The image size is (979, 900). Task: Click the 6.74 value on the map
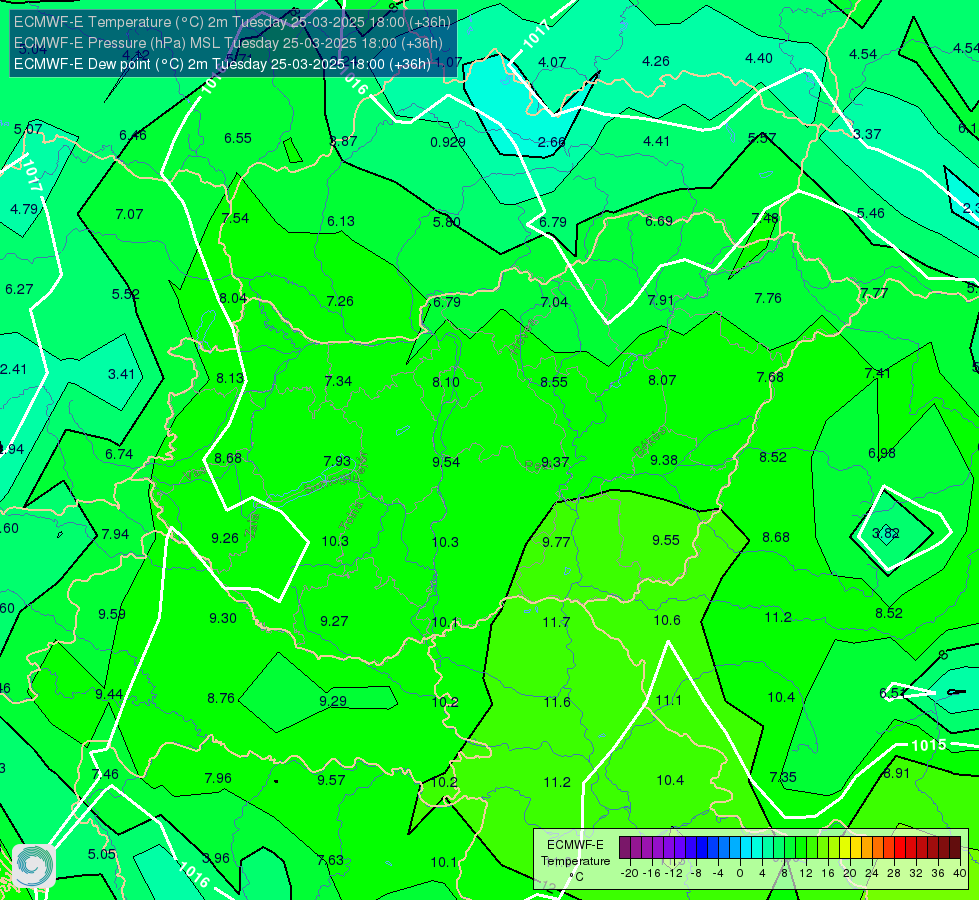119,455
